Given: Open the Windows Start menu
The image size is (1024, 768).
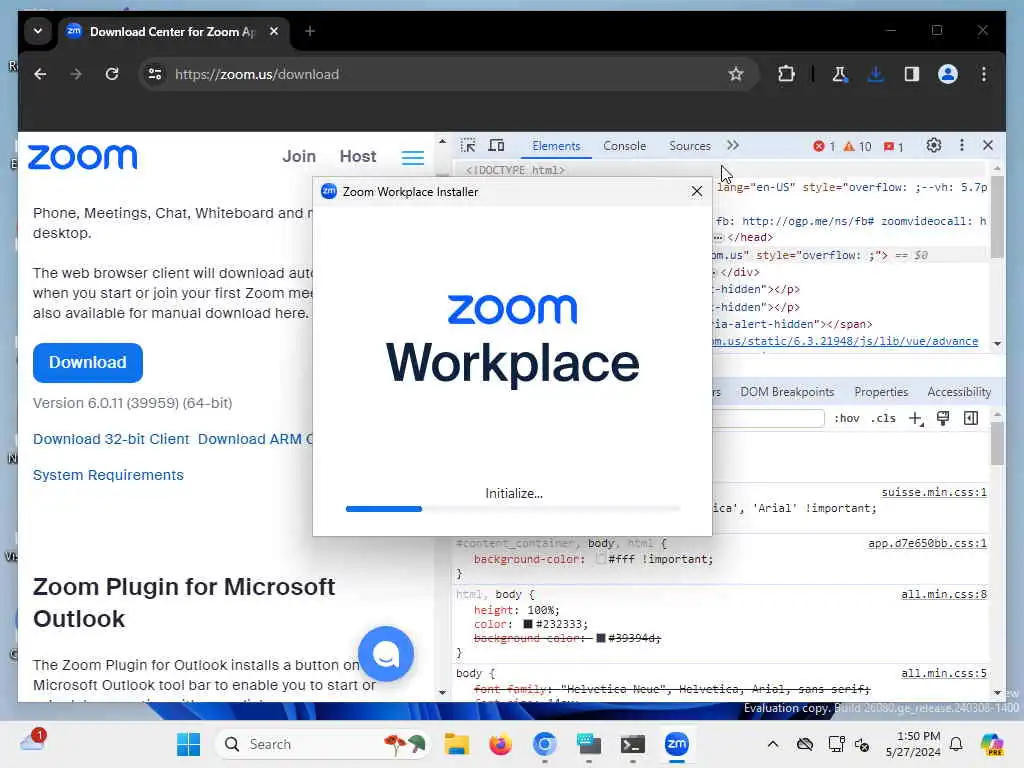Looking at the screenshot, I should pos(188,744).
